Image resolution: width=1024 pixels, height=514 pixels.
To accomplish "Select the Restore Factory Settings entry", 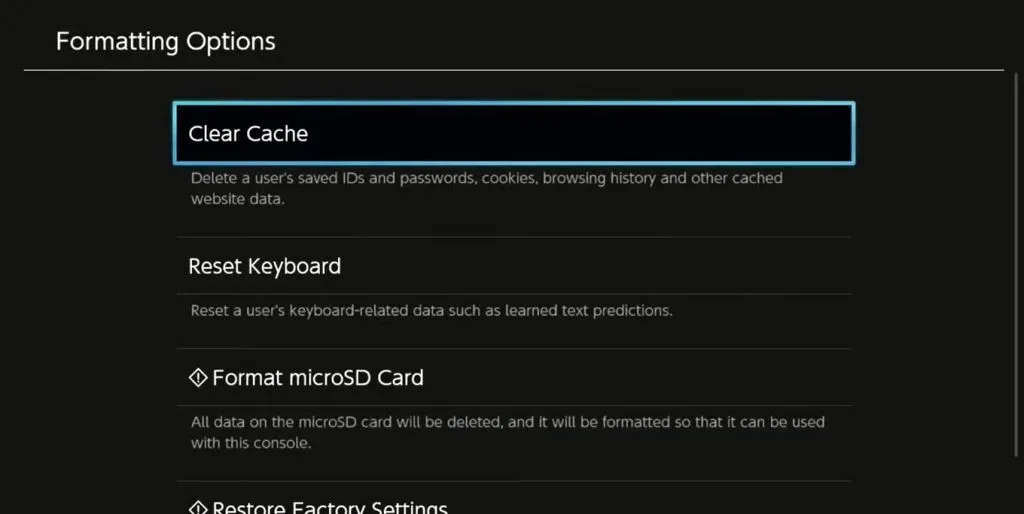I will pyautogui.click(x=514, y=504).
